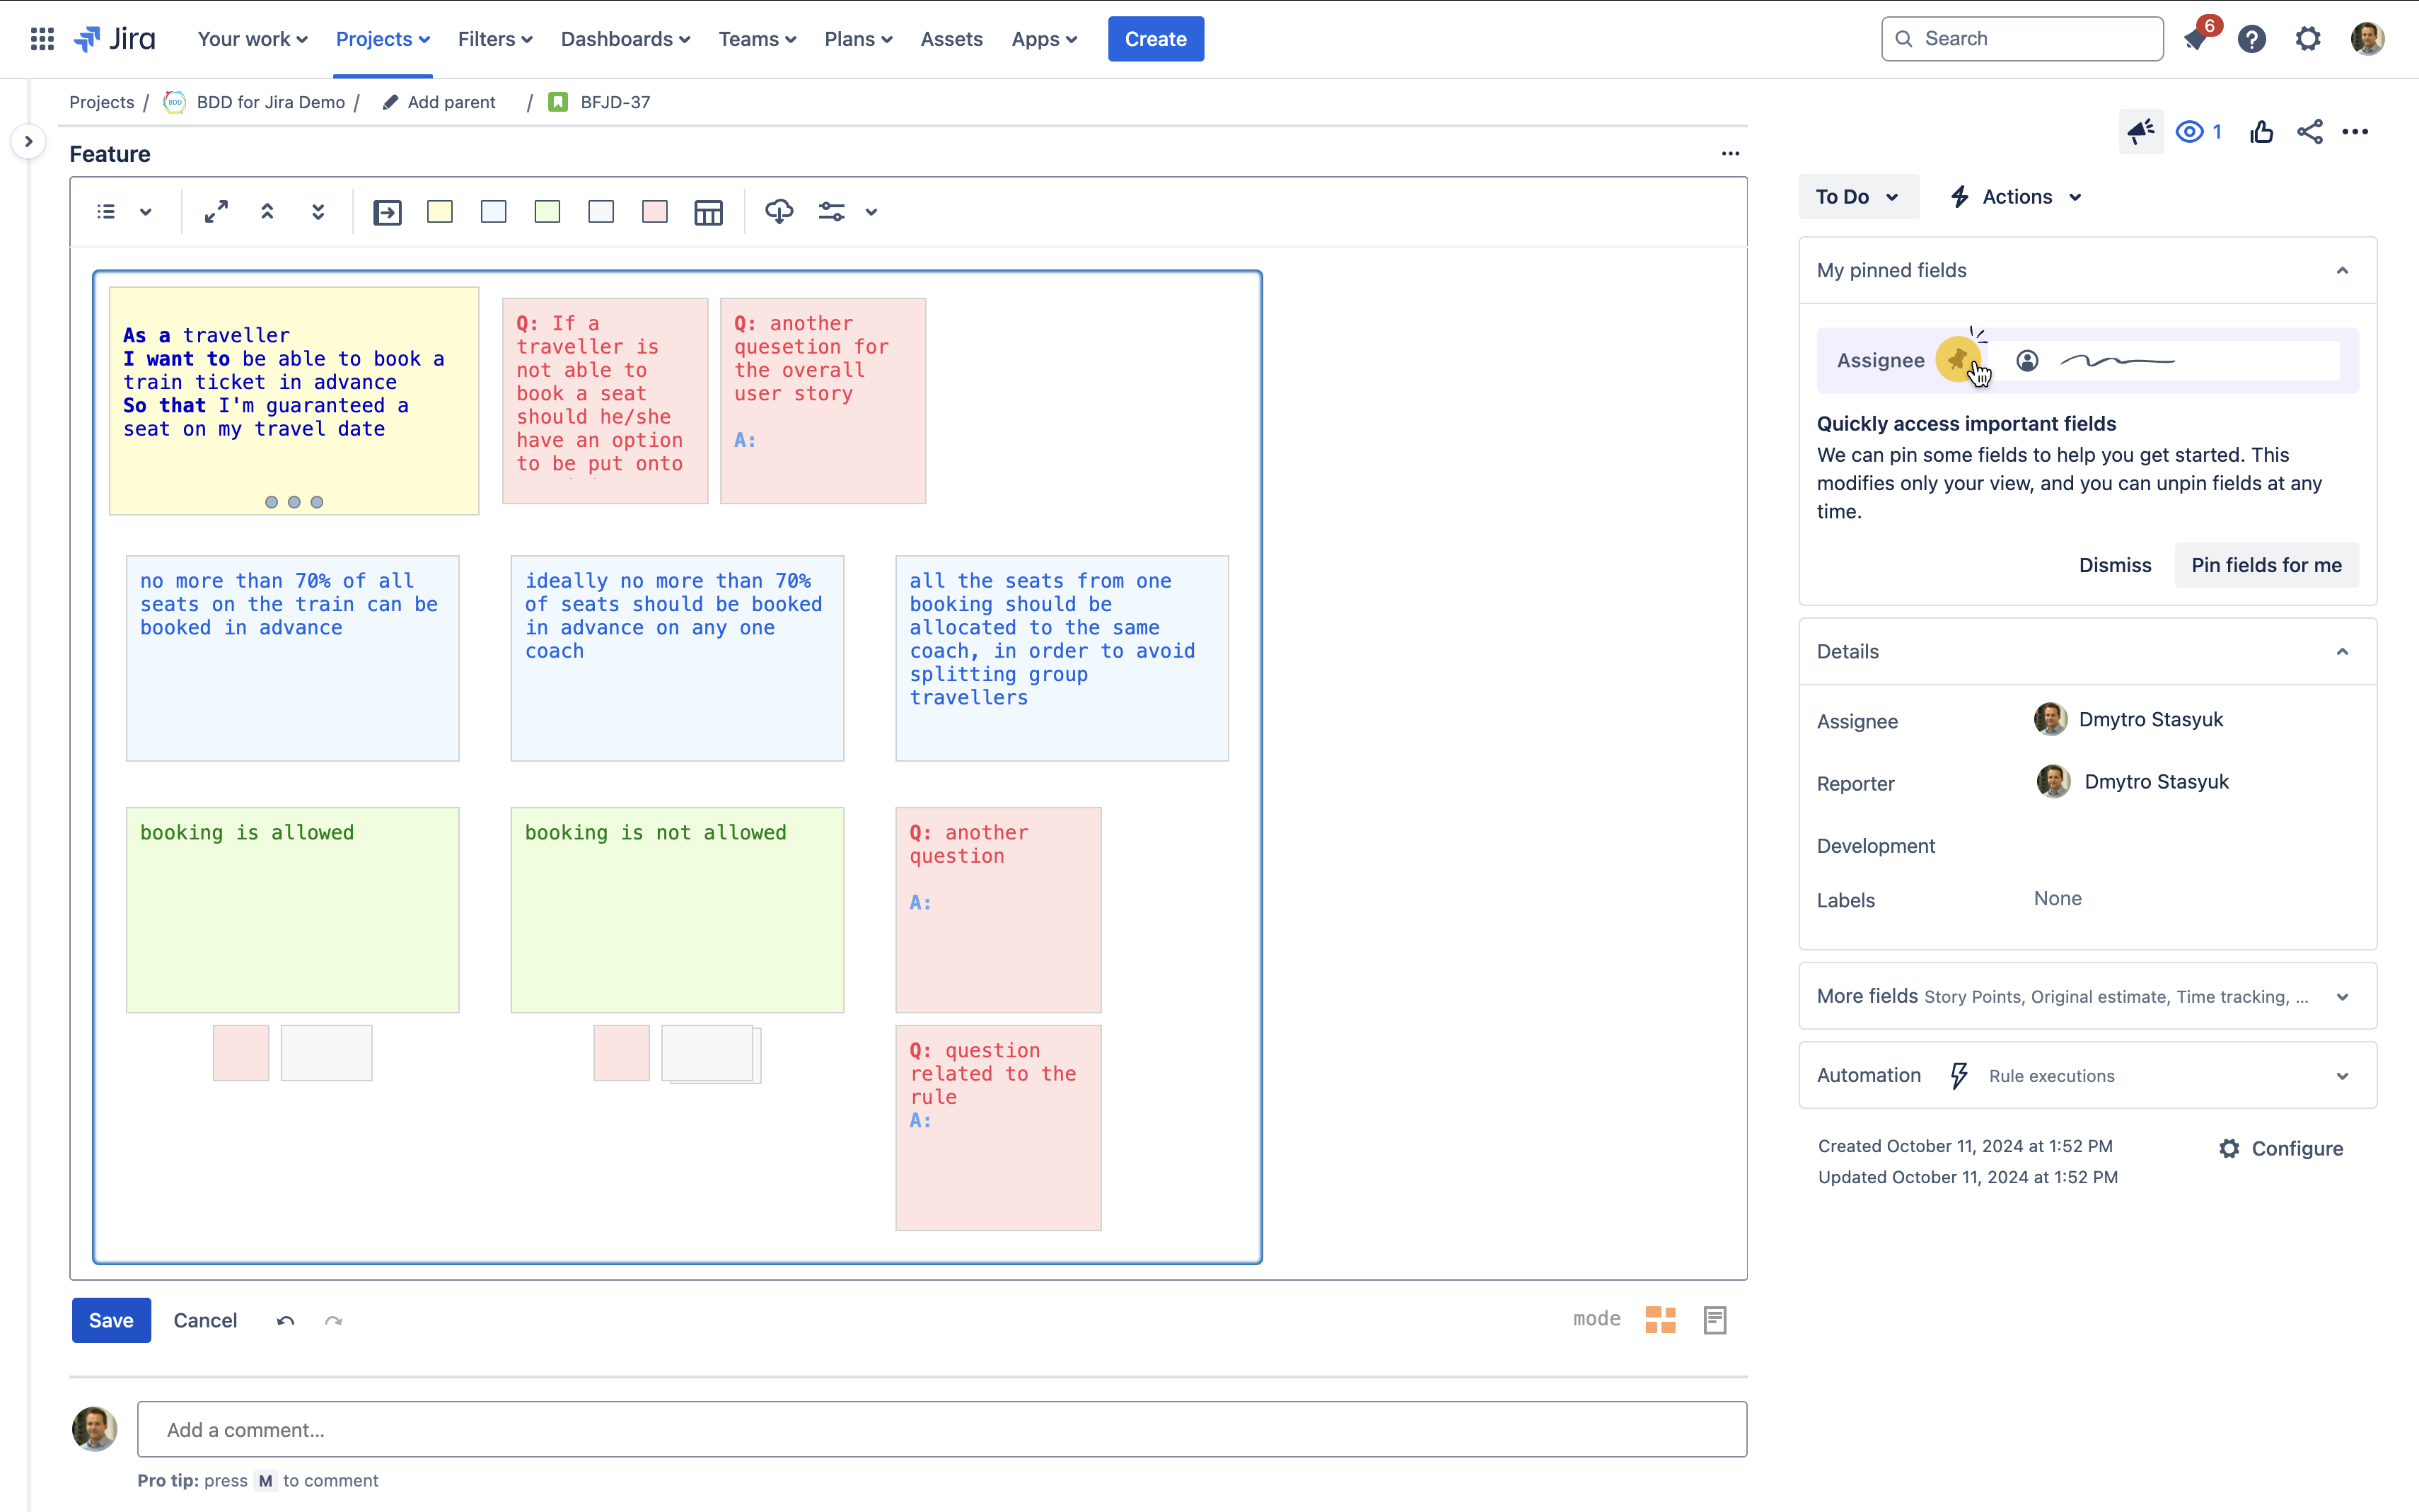The image size is (2419, 1512).
Task: Expand the left sidebar arrow
Action: 28,141
